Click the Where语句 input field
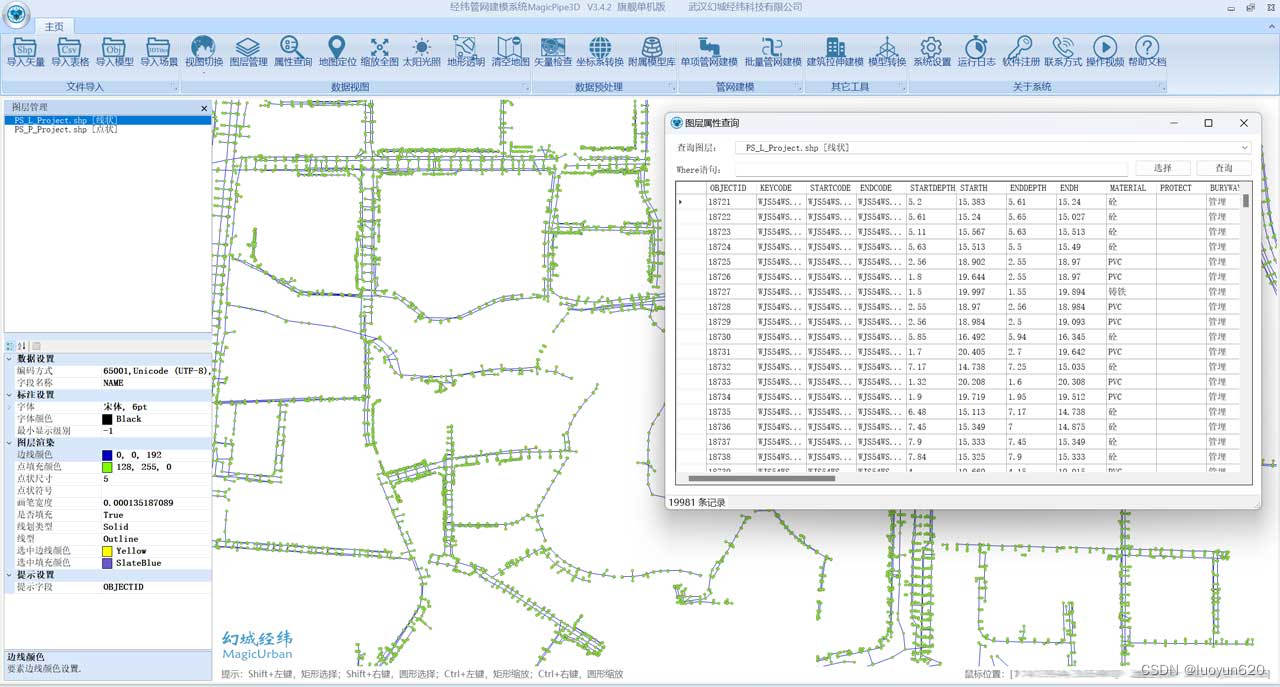Viewport: 1280px width, 687px height. (x=932, y=169)
